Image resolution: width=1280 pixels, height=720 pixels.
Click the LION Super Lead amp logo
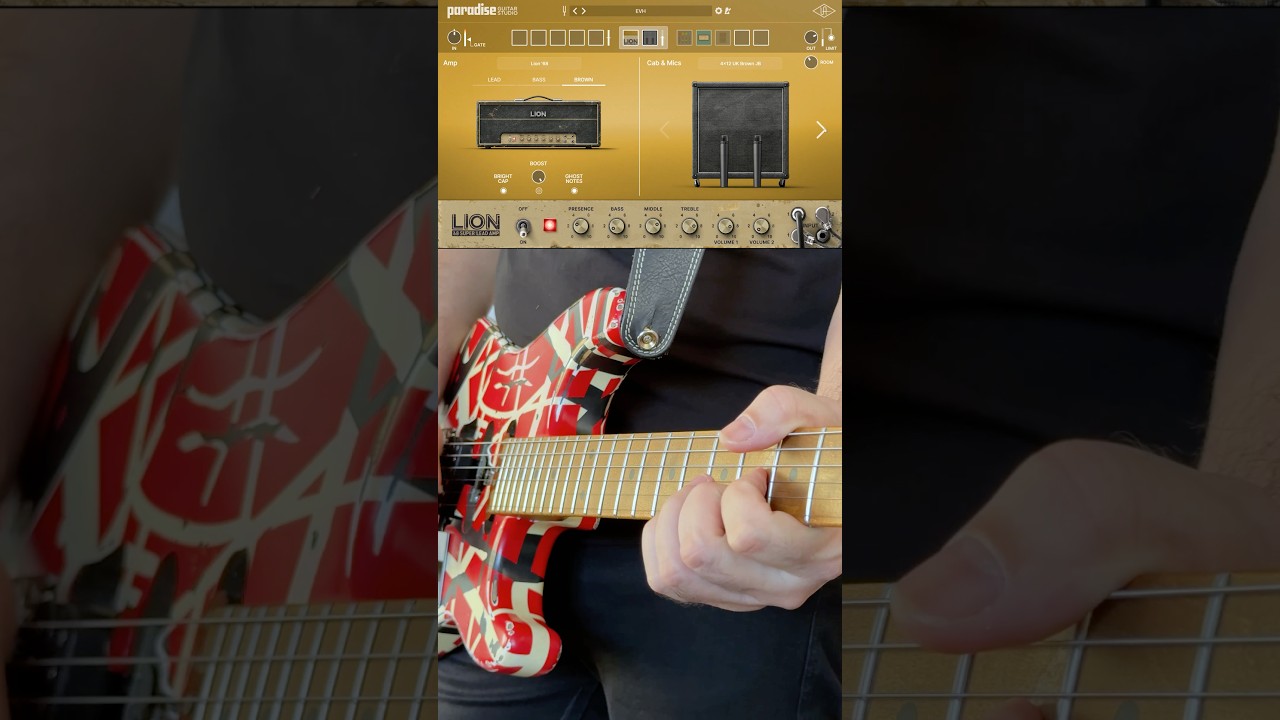pyautogui.click(x=476, y=224)
